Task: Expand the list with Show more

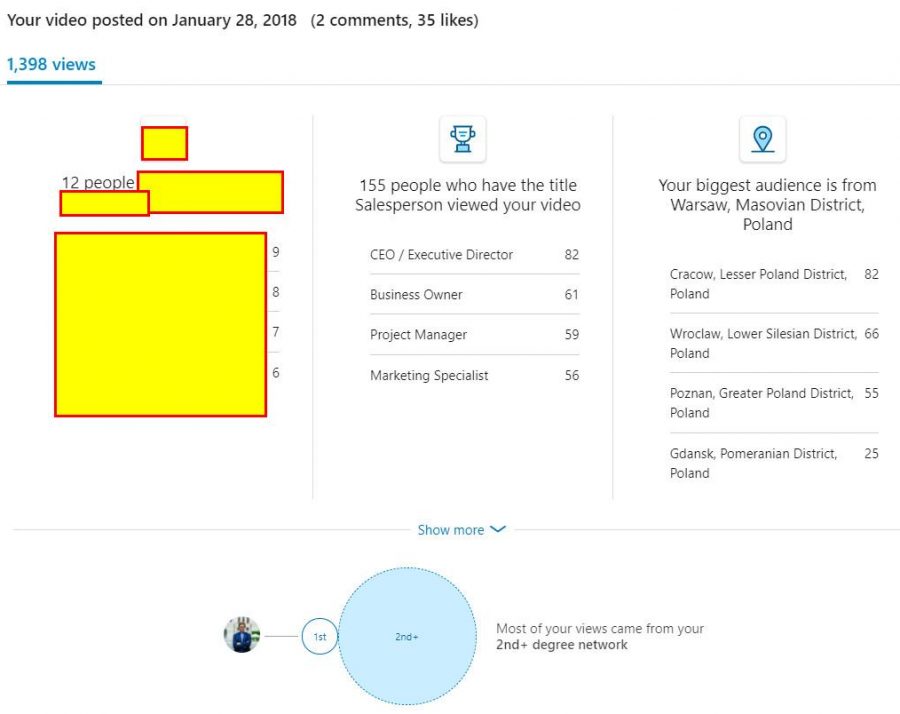Action: tap(451, 530)
